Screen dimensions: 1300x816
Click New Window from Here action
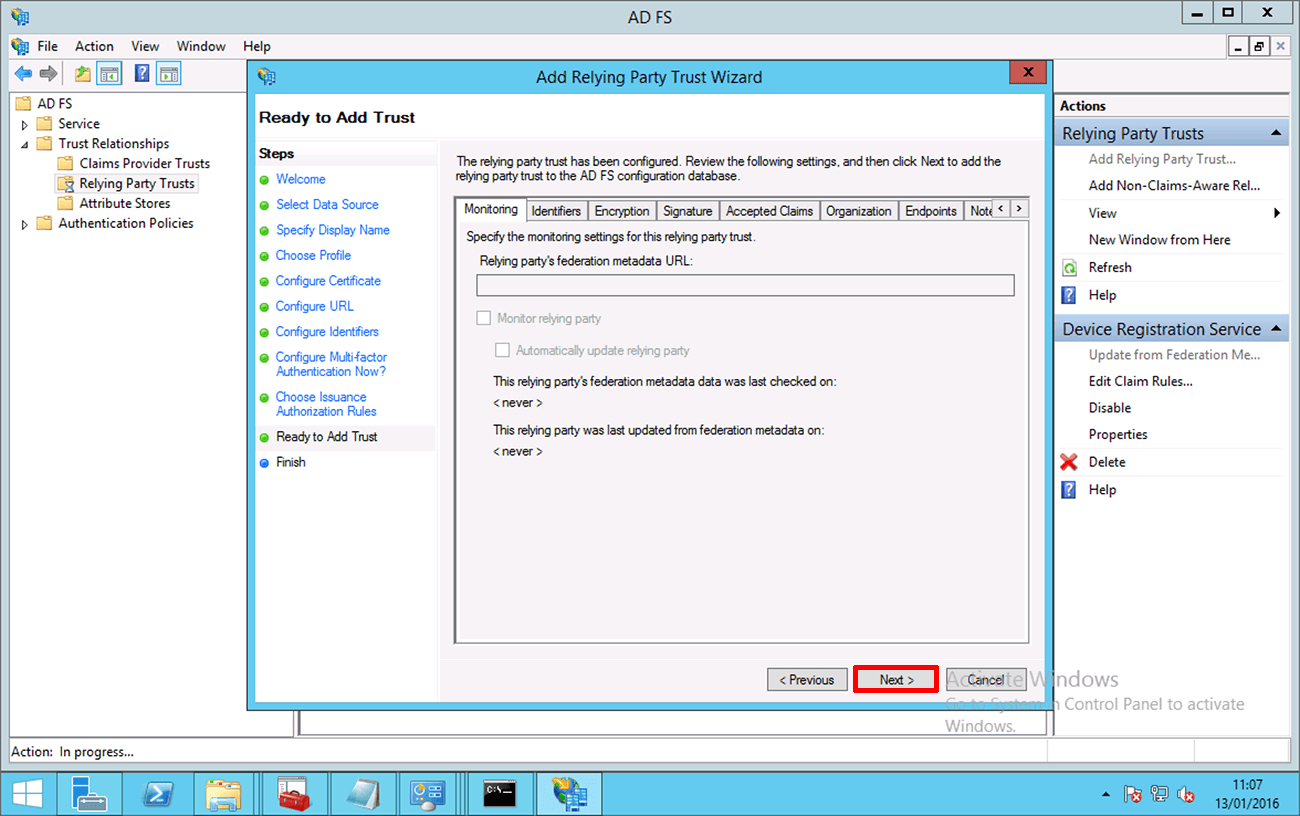[x=1160, y=240]
